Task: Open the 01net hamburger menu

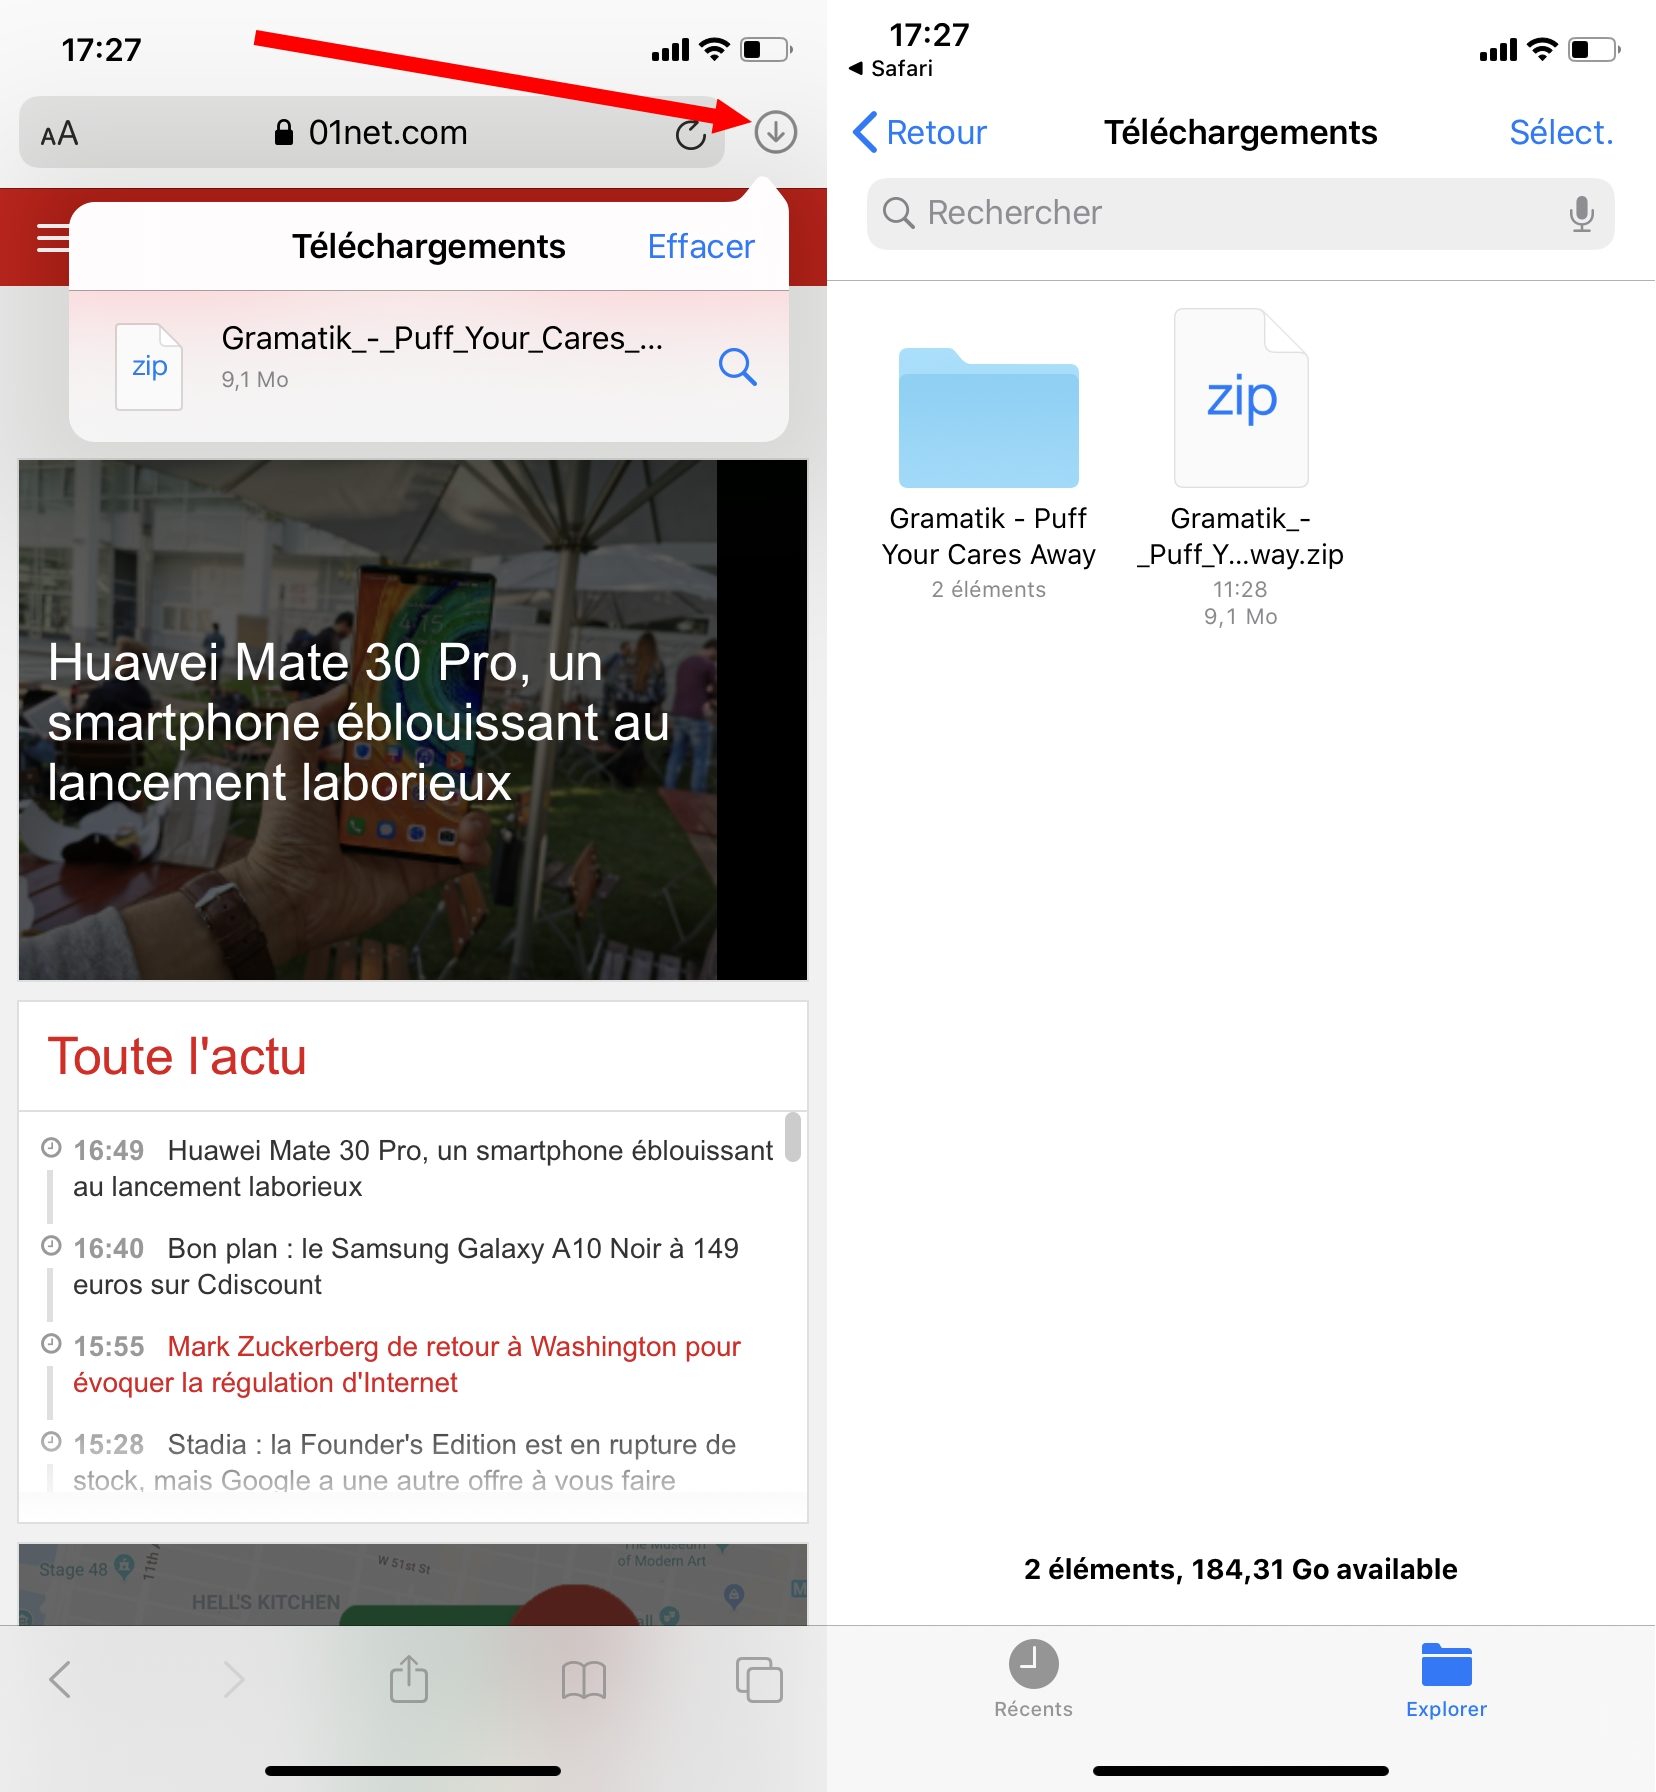Action: click(x=52, y=239)
